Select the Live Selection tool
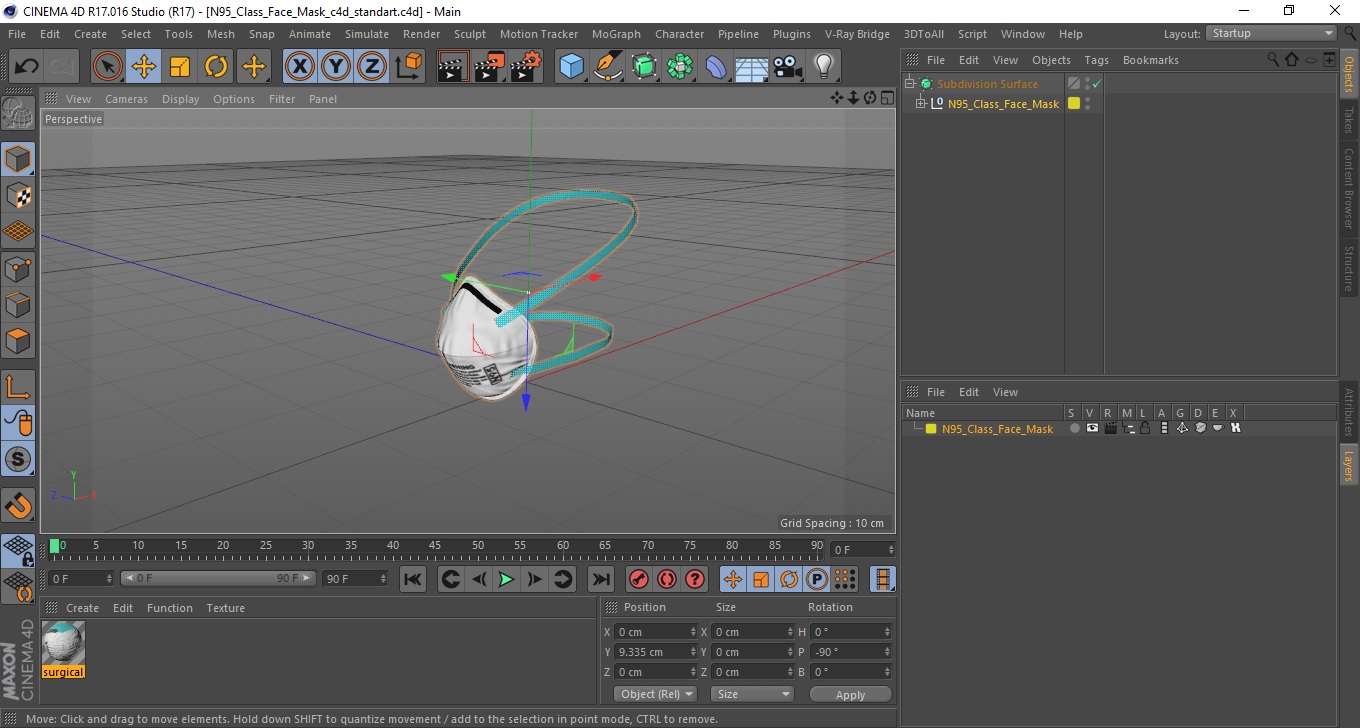The image size is (1360, 728). pos(108,67)
